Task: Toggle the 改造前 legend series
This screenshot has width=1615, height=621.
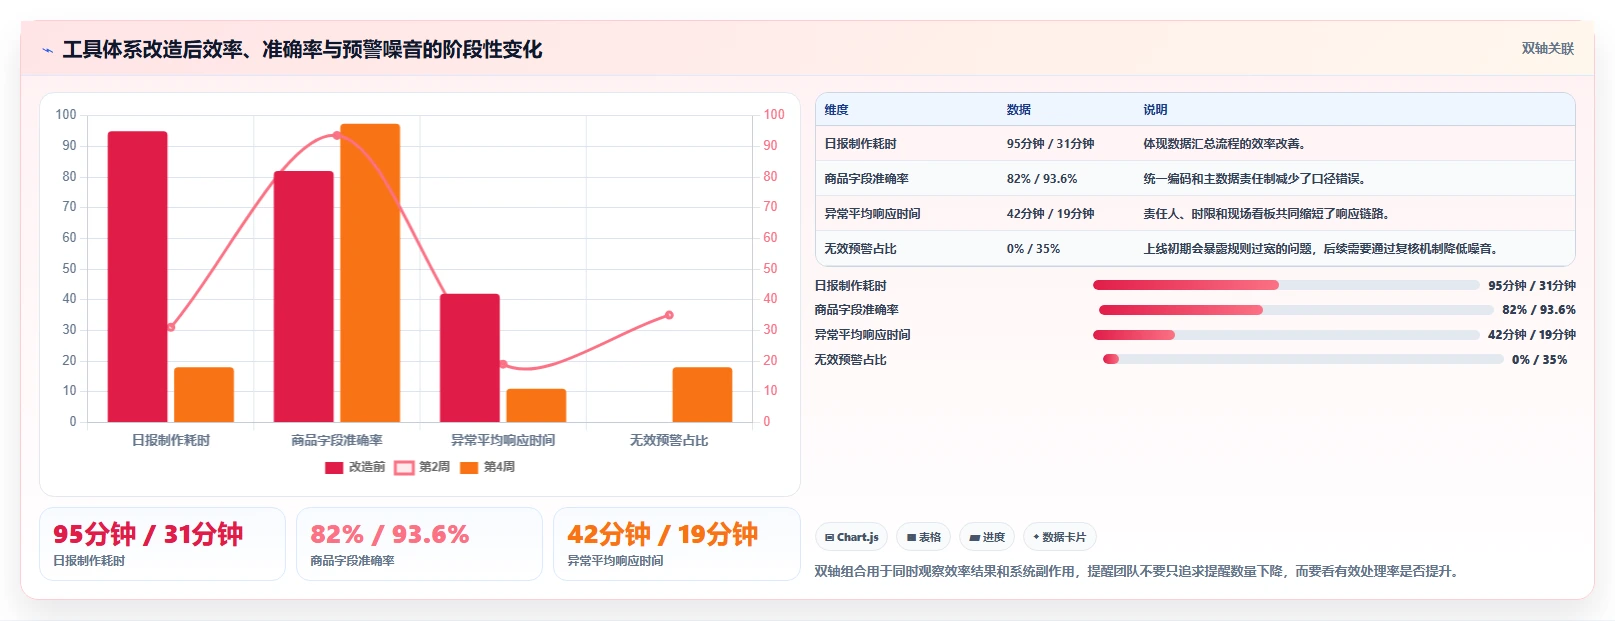Action: click(355, 467)
